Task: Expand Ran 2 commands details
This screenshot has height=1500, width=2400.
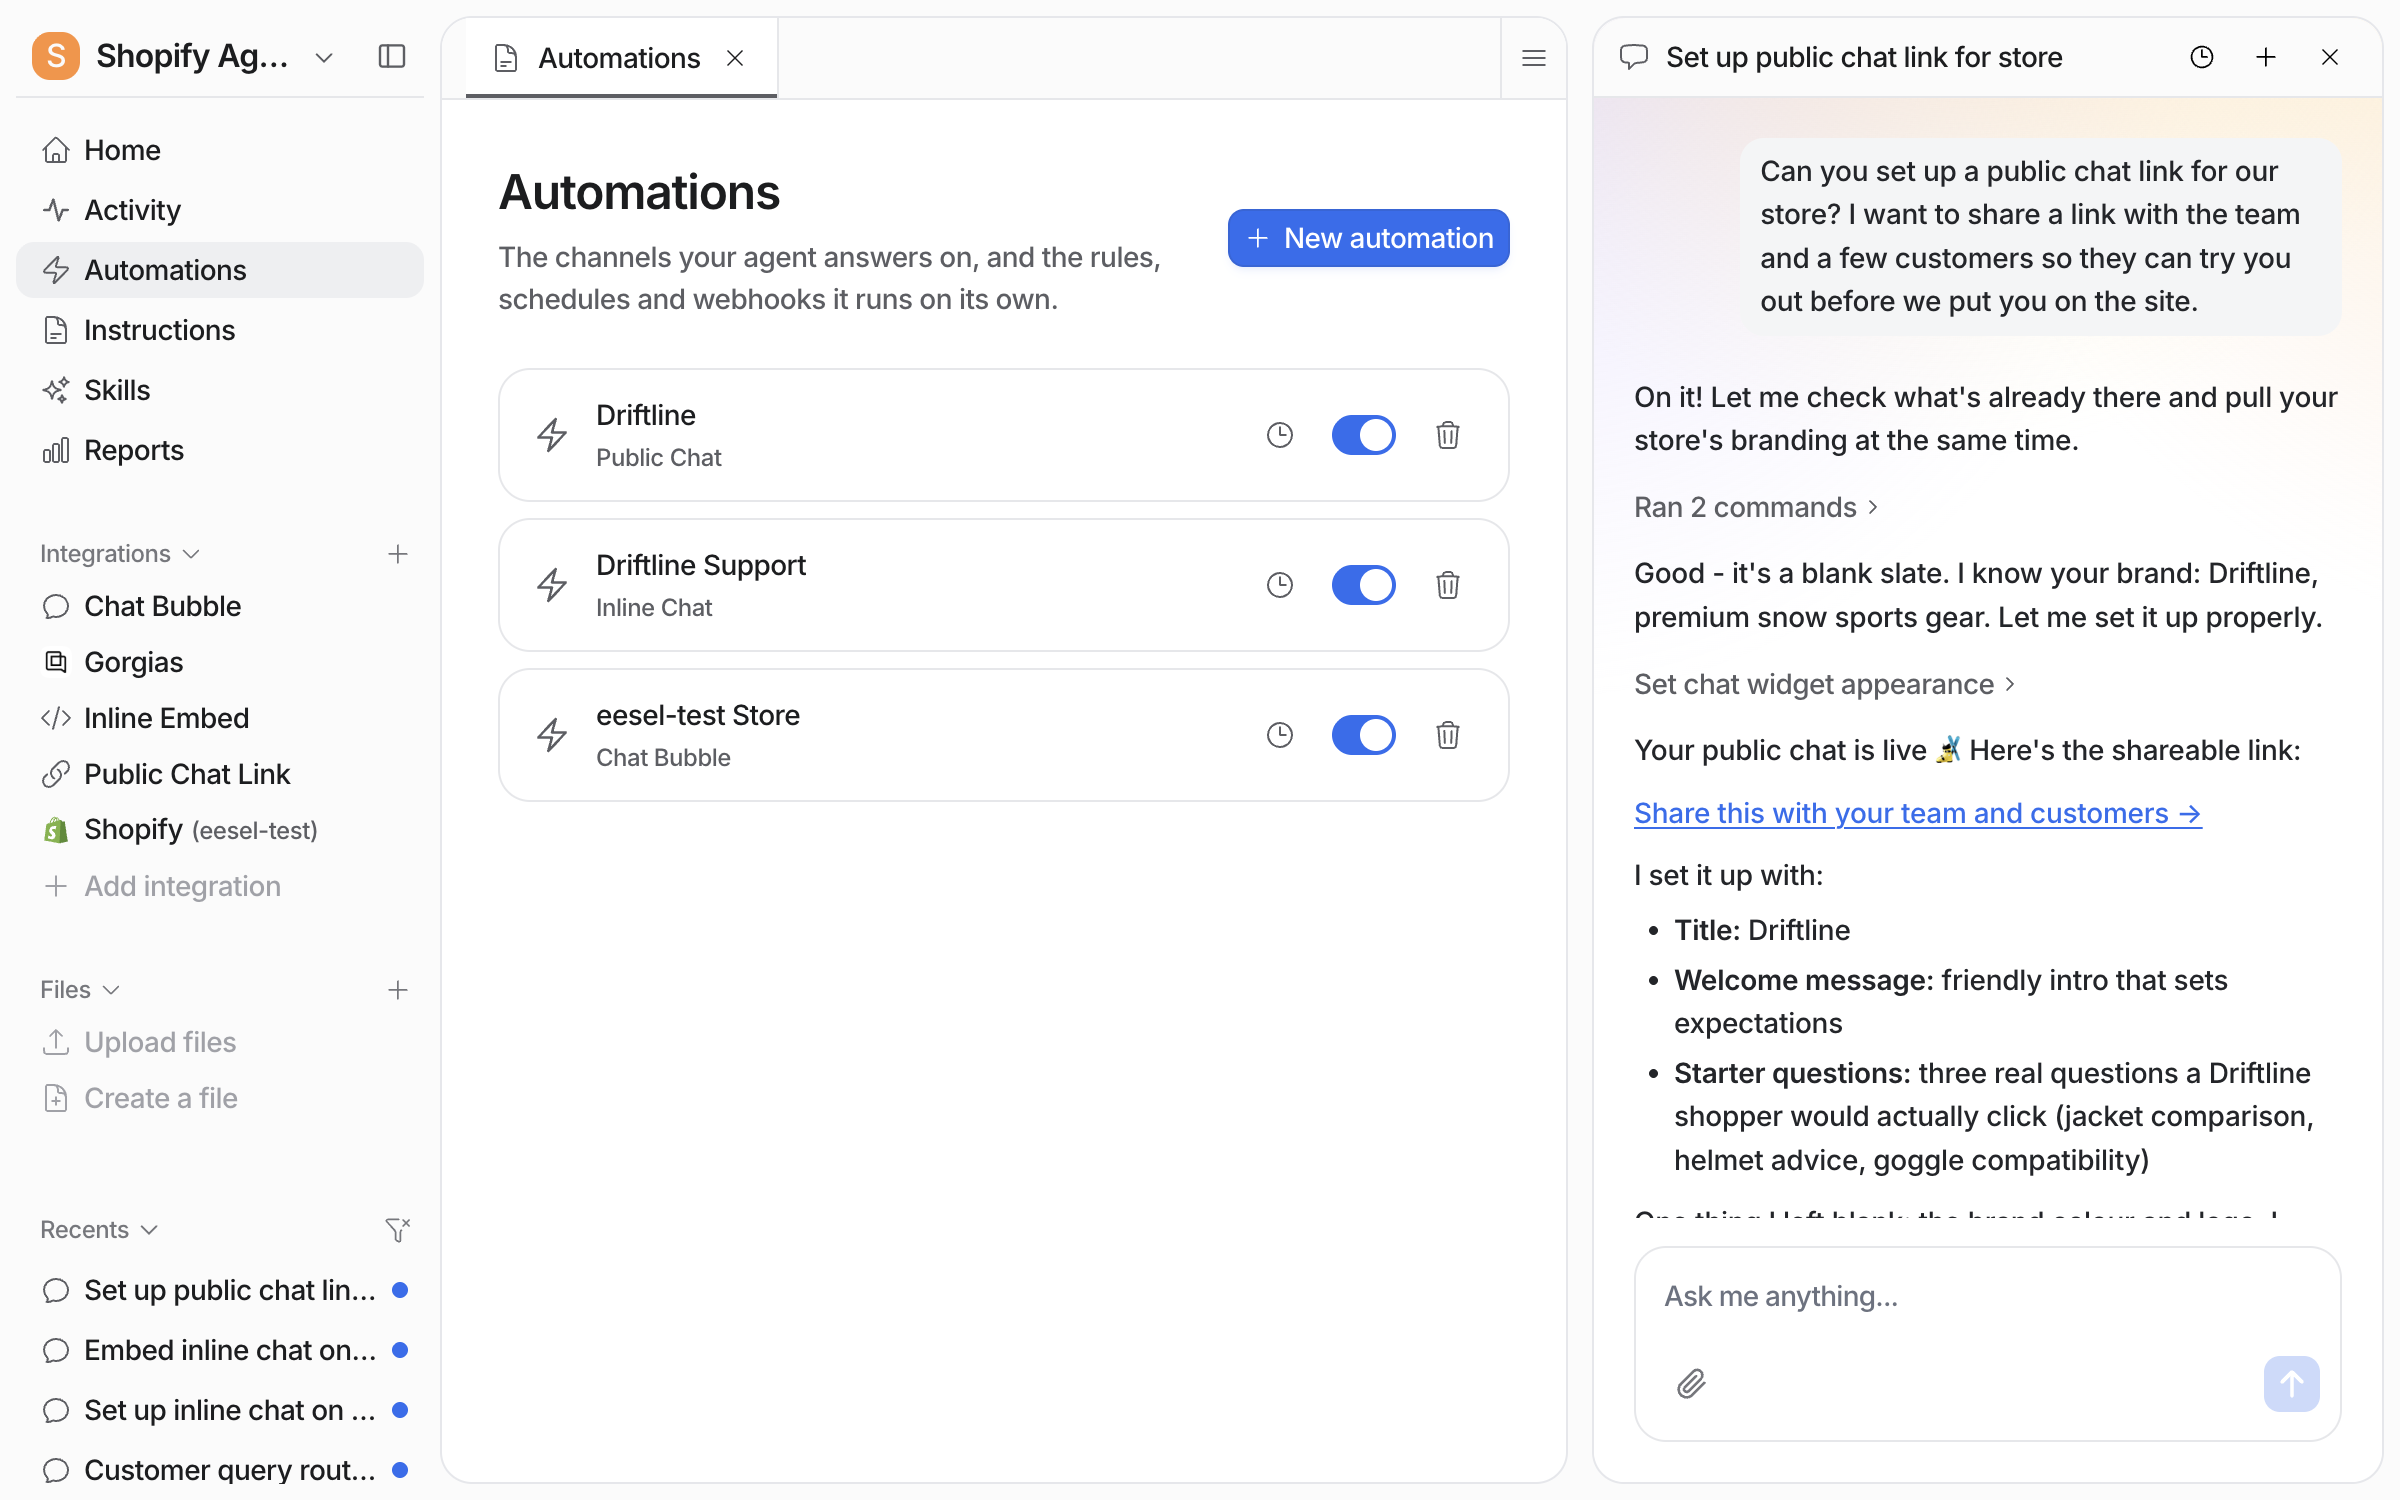Action: tap(1756, 507)
